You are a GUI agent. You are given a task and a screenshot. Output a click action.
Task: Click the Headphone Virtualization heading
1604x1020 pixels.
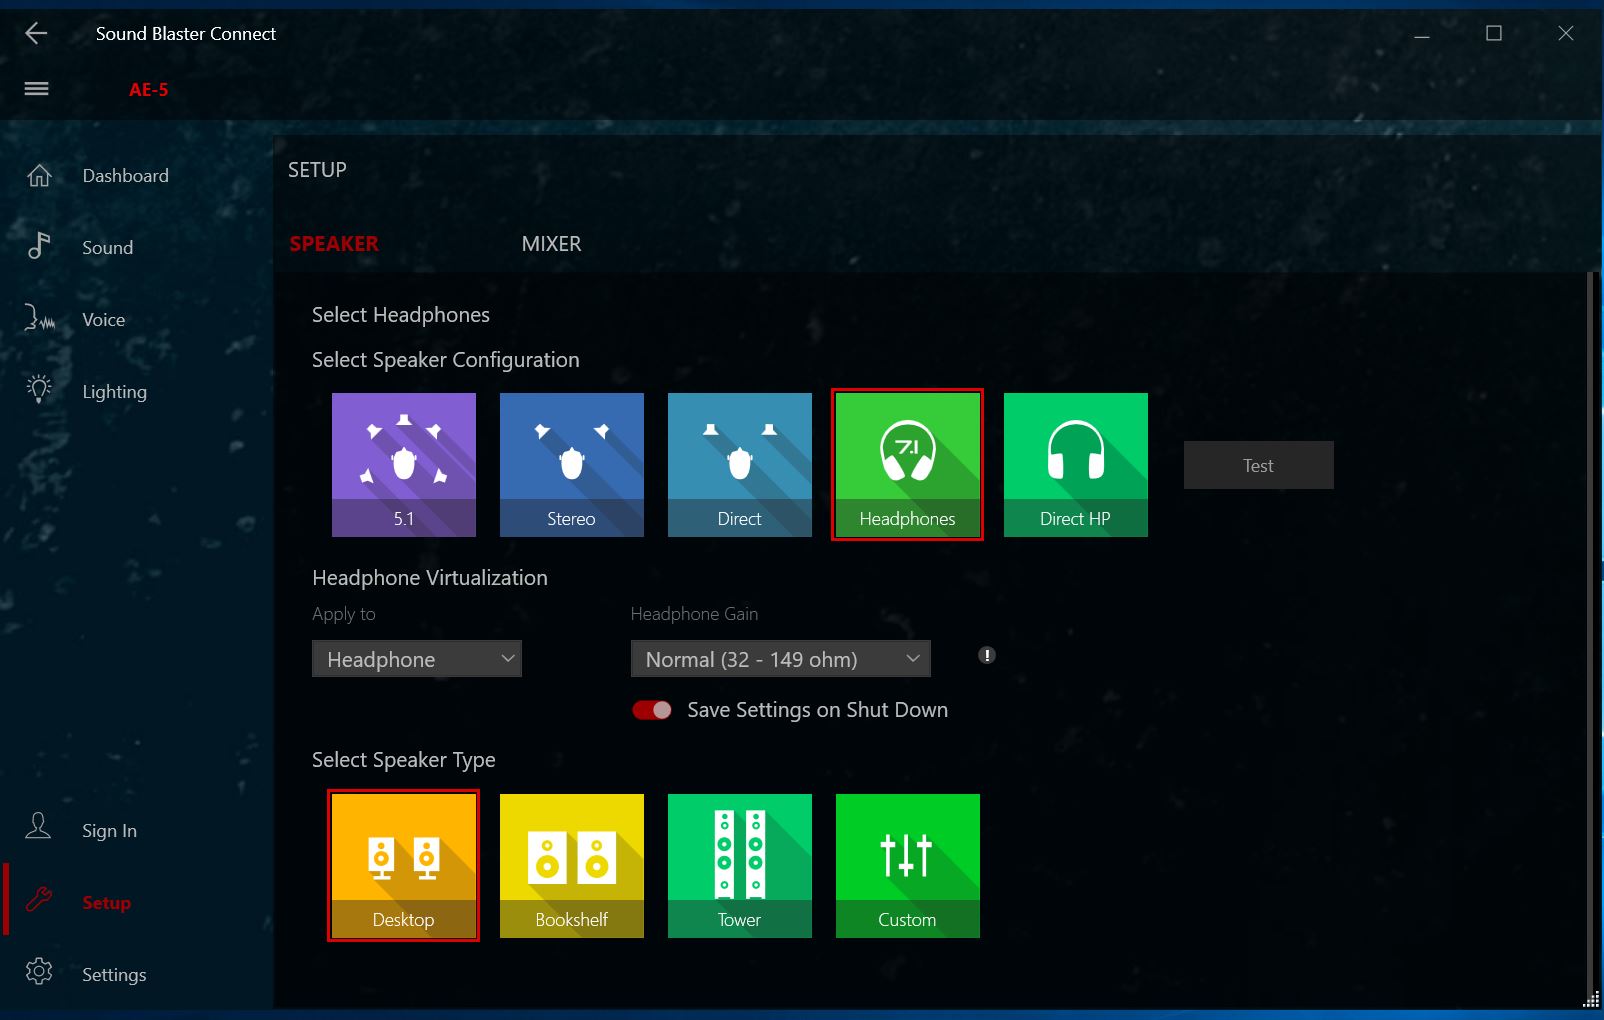430,578
